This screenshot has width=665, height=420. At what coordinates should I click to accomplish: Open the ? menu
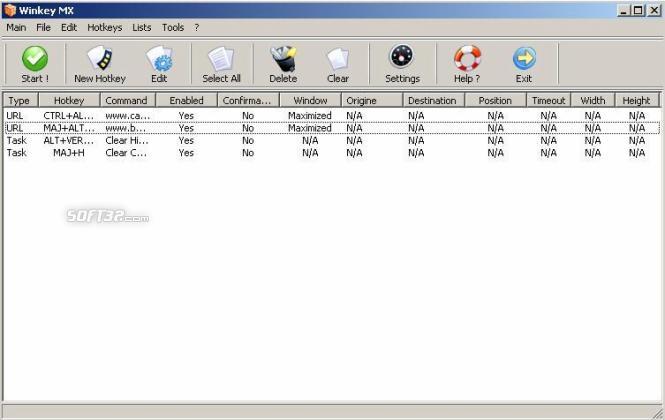pos(196,28)
